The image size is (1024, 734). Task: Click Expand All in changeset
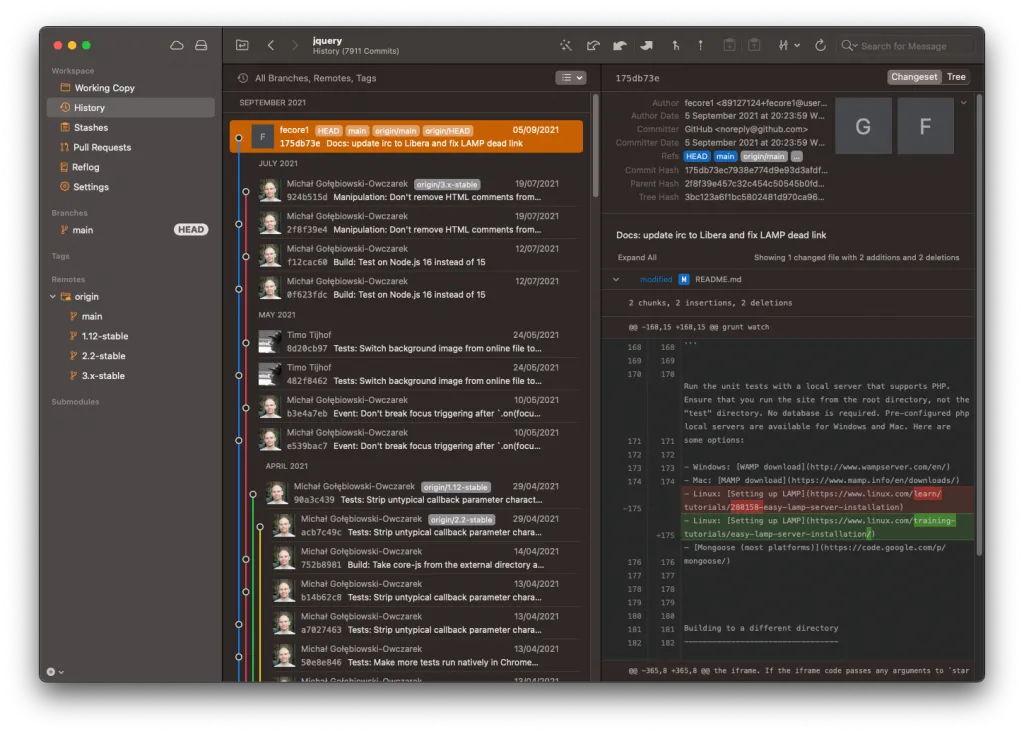coord(637,257)
